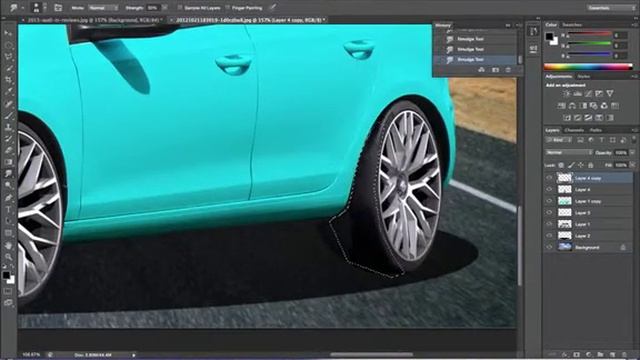Select the Type tool
Viewport: 640px width, 360px height.
pos(8,210)
